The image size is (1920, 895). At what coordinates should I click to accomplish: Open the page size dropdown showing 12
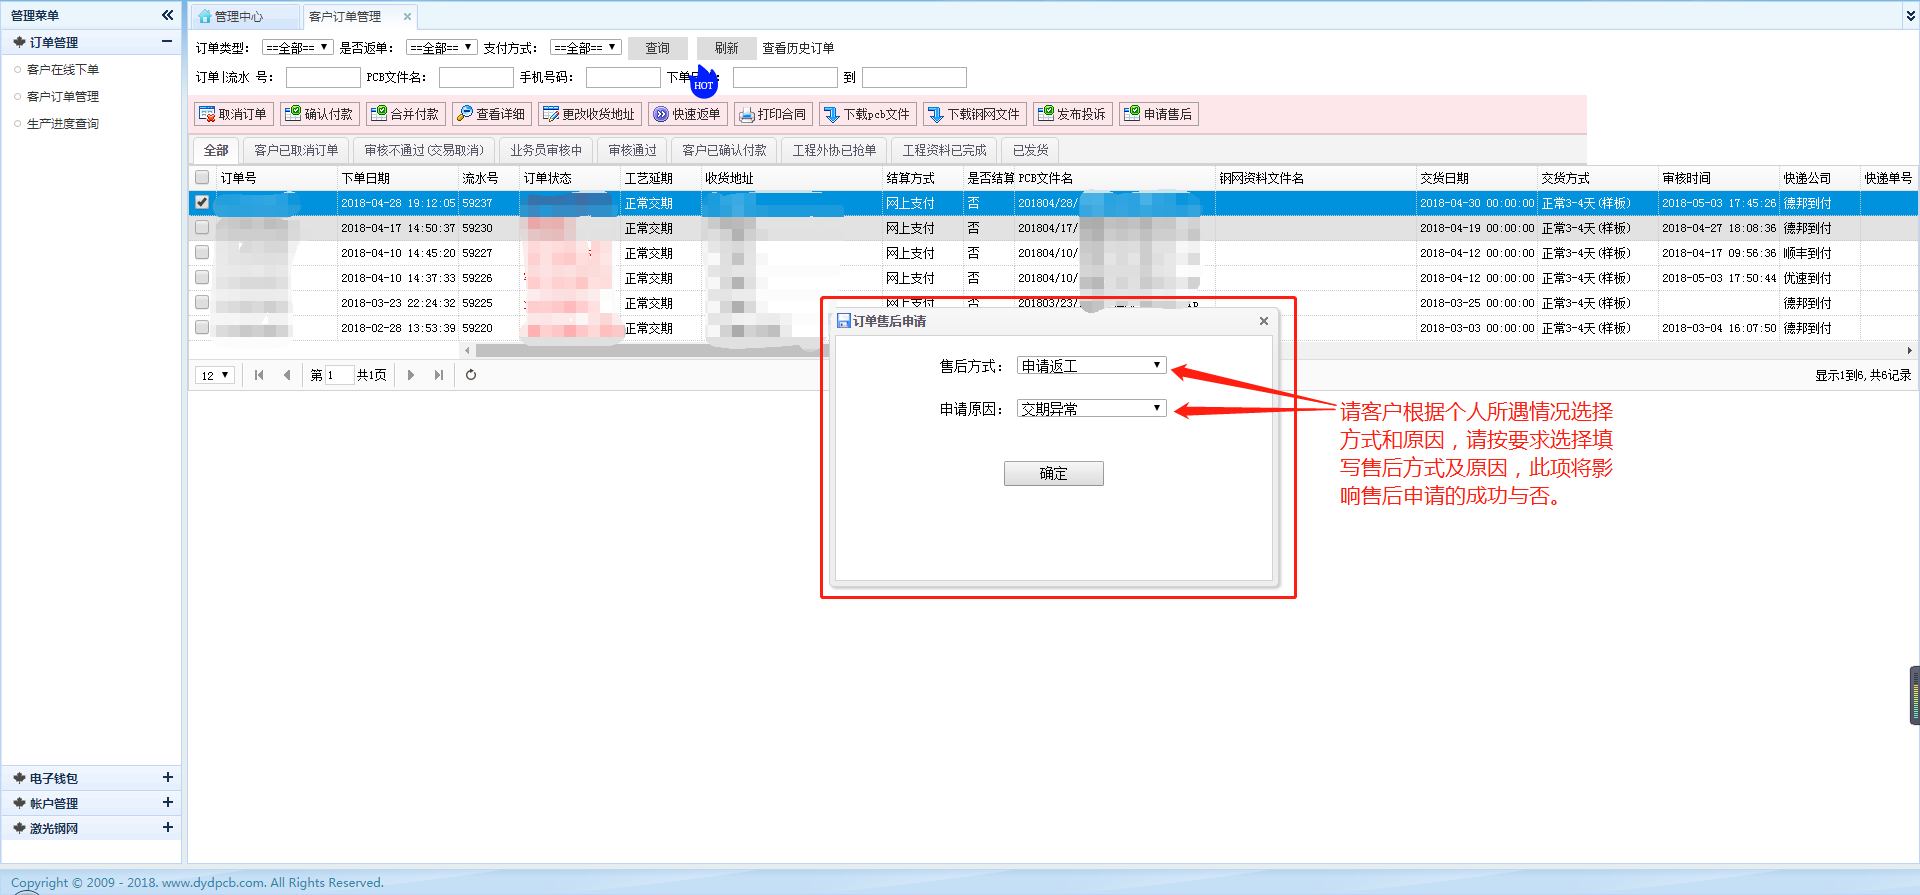point(215,375)
